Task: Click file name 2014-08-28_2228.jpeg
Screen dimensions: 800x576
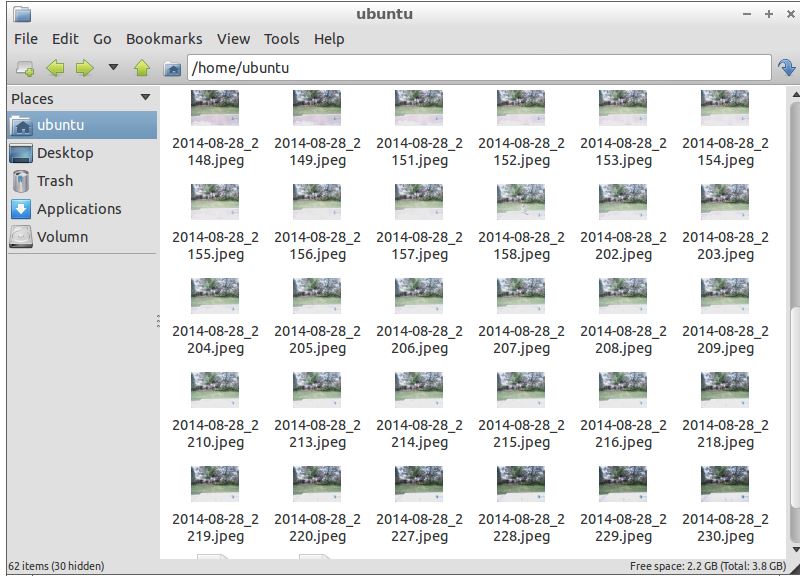Action: 521,528
